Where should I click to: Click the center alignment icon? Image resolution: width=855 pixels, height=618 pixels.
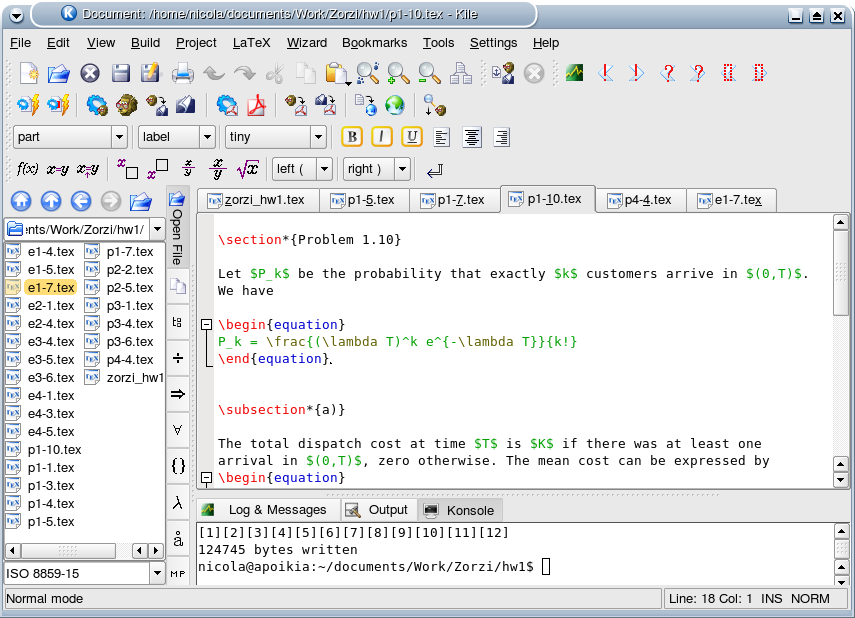(471, 137)
